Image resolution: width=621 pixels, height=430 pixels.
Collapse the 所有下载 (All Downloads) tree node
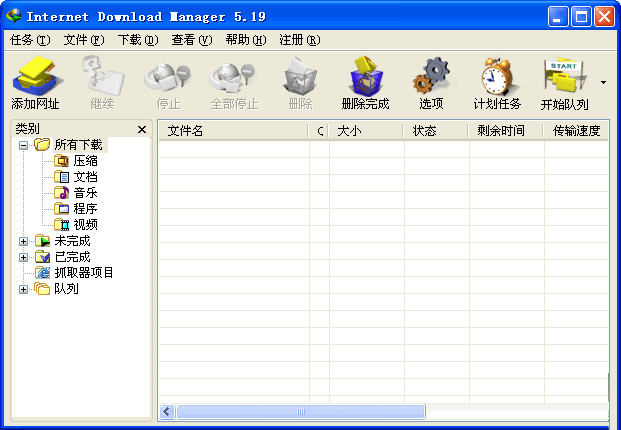click(24, 145)
